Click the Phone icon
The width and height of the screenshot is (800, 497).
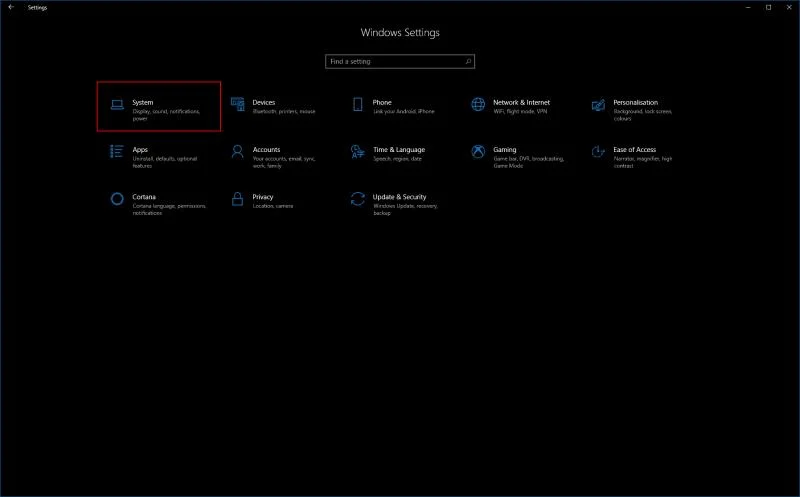pos(358,105)
